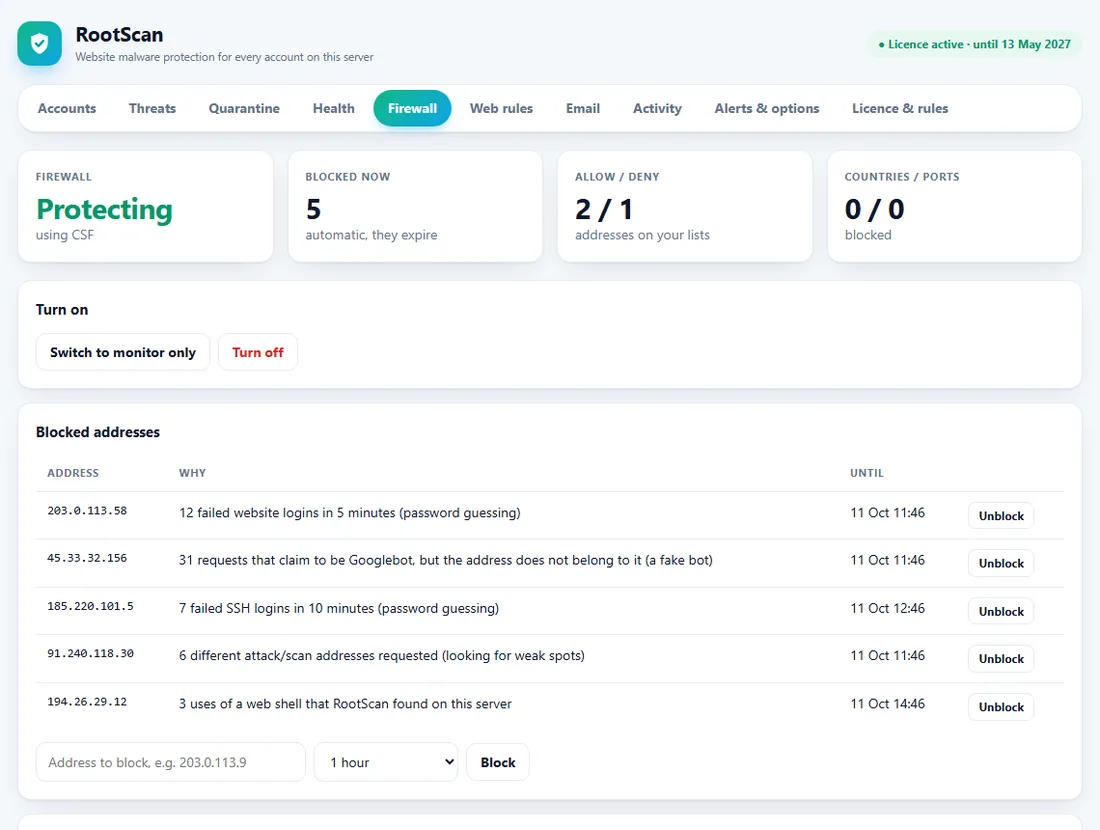Click the '12 failed website logins' reason text

click(x=350, y=513)
